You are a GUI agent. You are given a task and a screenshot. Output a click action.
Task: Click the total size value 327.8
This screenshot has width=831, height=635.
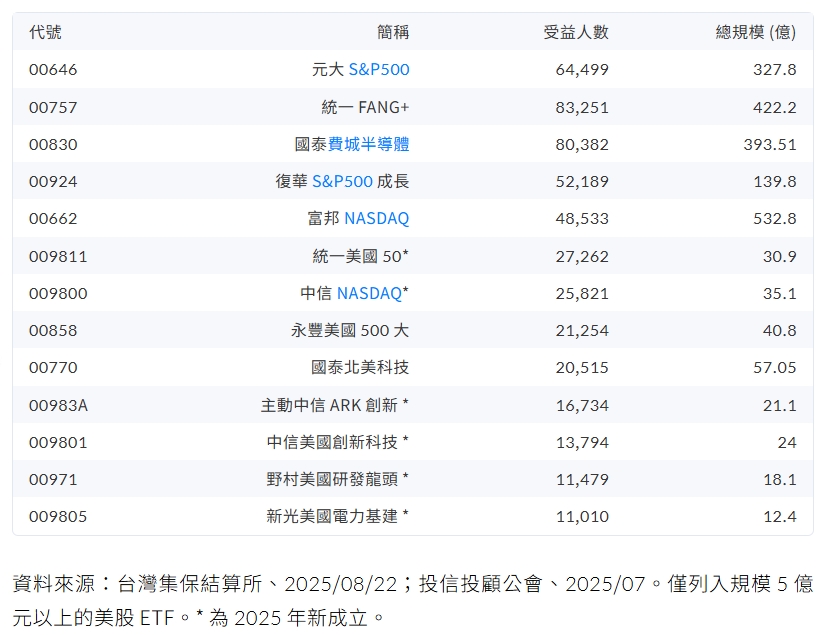[775, 69]
